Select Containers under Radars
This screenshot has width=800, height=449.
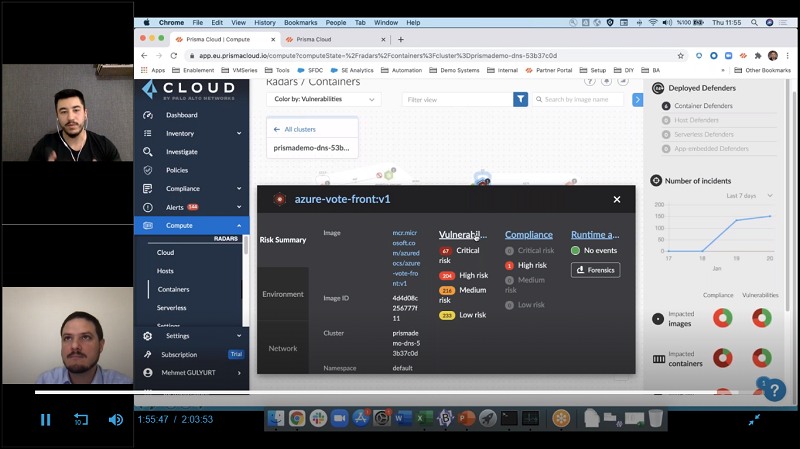(x=173, y=289)
